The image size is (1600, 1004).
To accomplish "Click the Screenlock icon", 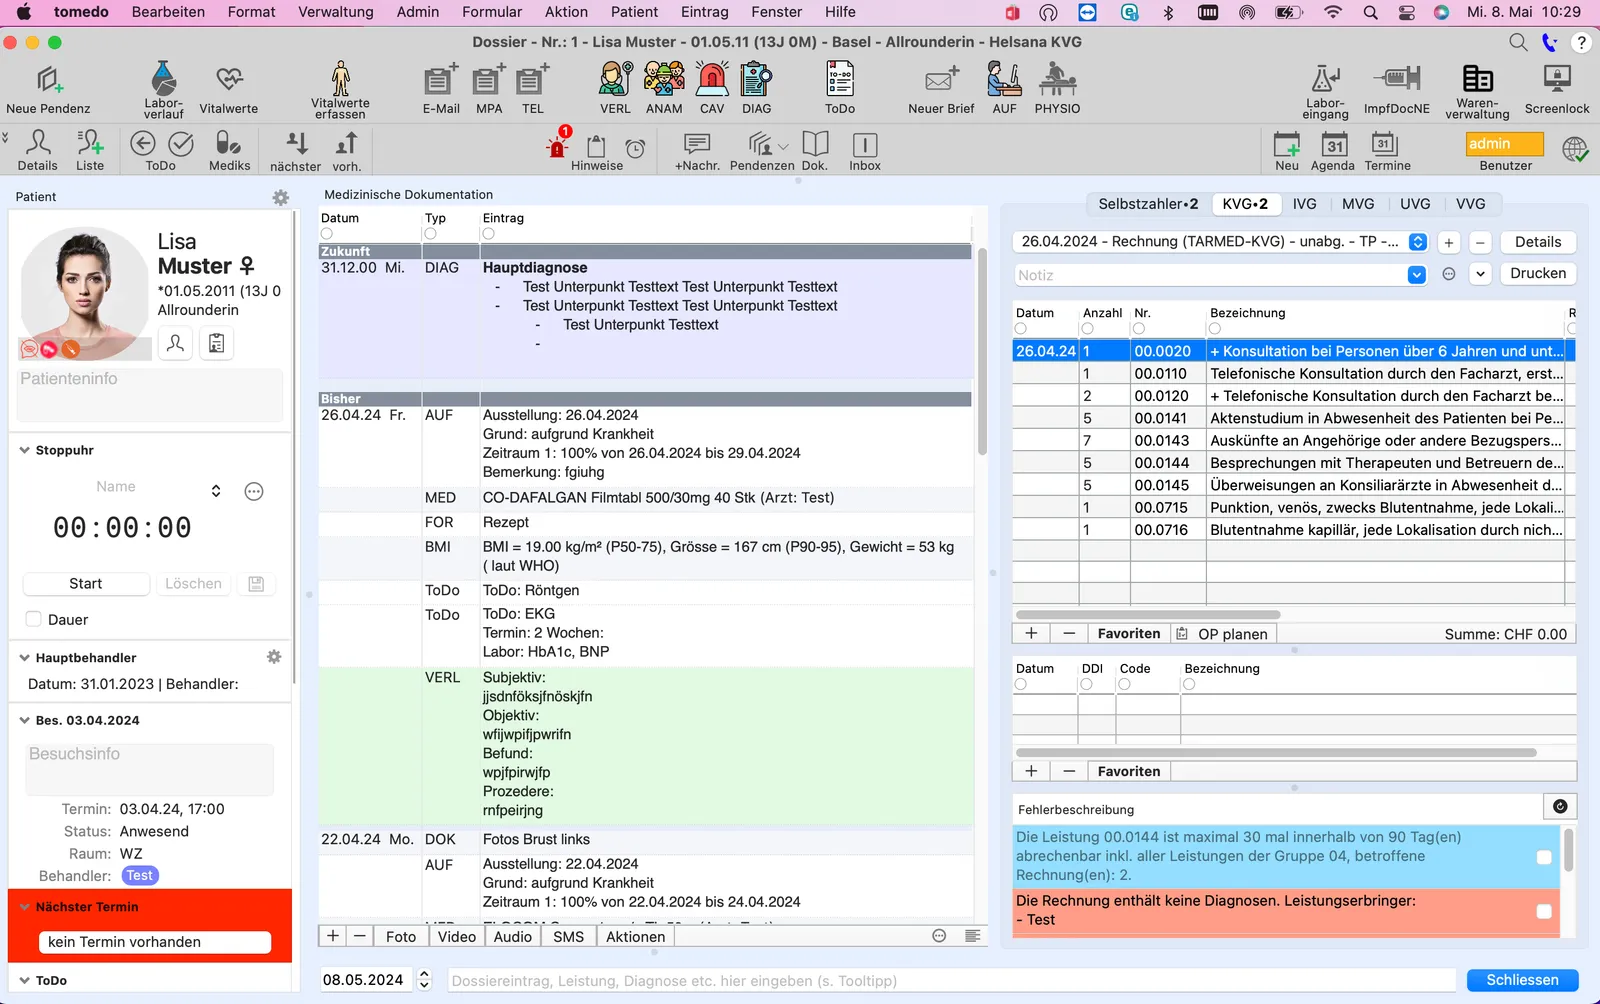I will 1557,79.
